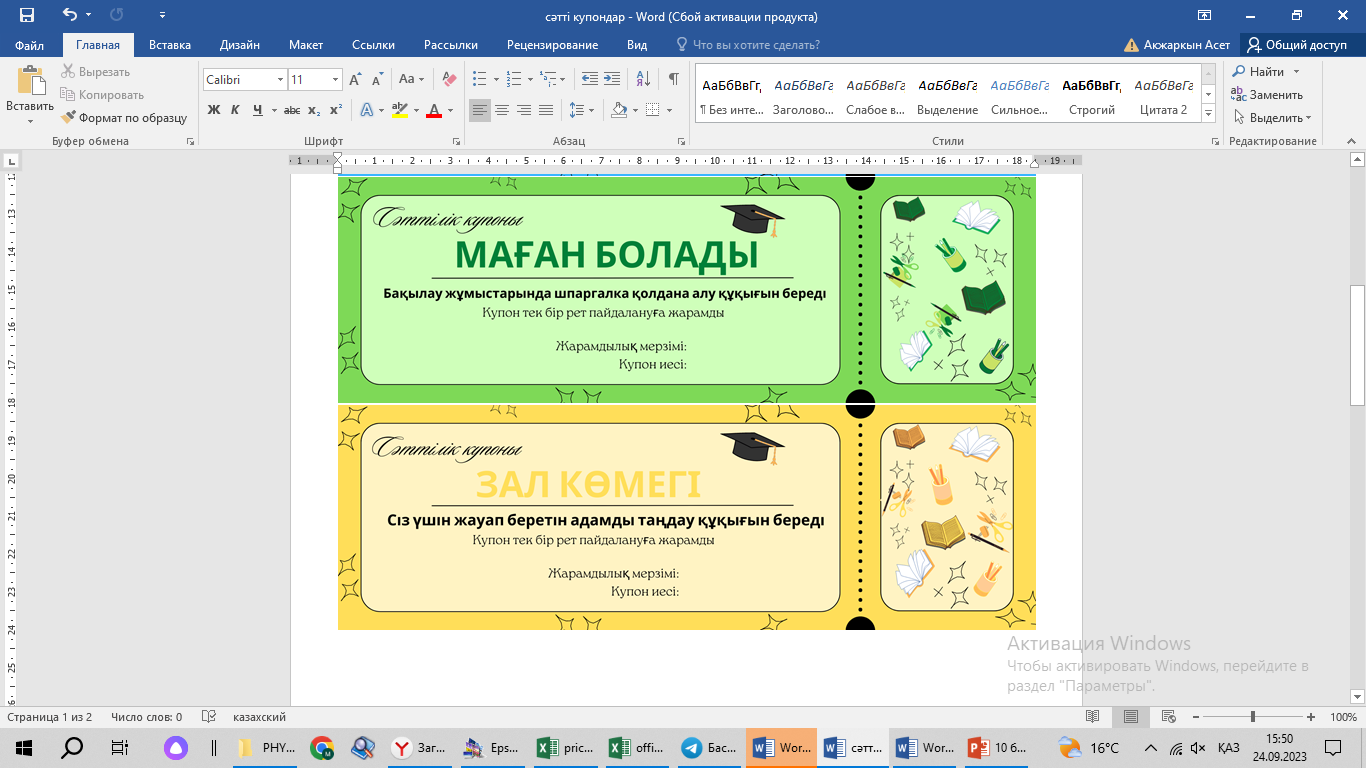Increase font size with grow icon

(x=354, y=79)
